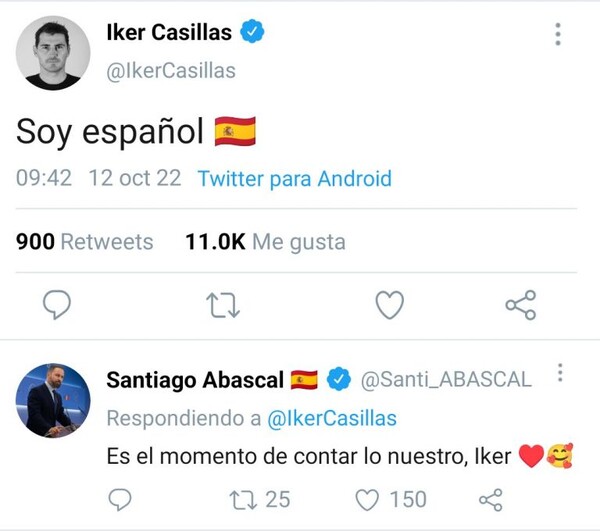The height and width of the screenshot is (531, 600).
Task: Open more options on Abascal's reply
Action: pyautogui.click(x=560, y=373)
